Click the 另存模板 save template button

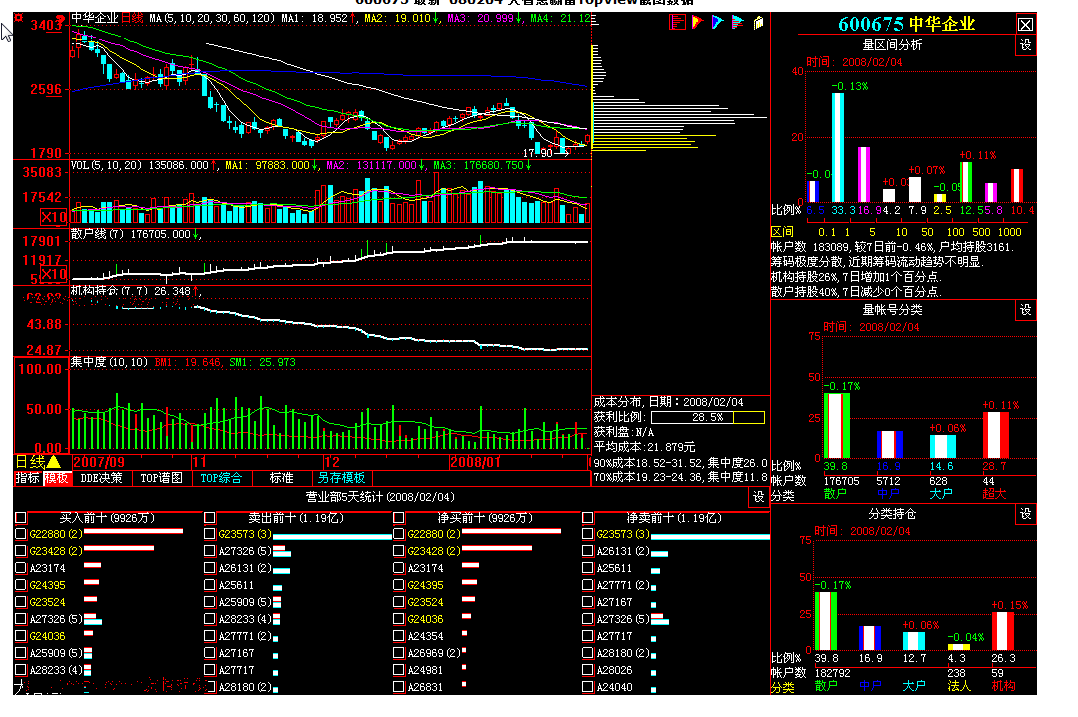pos(342,478)
